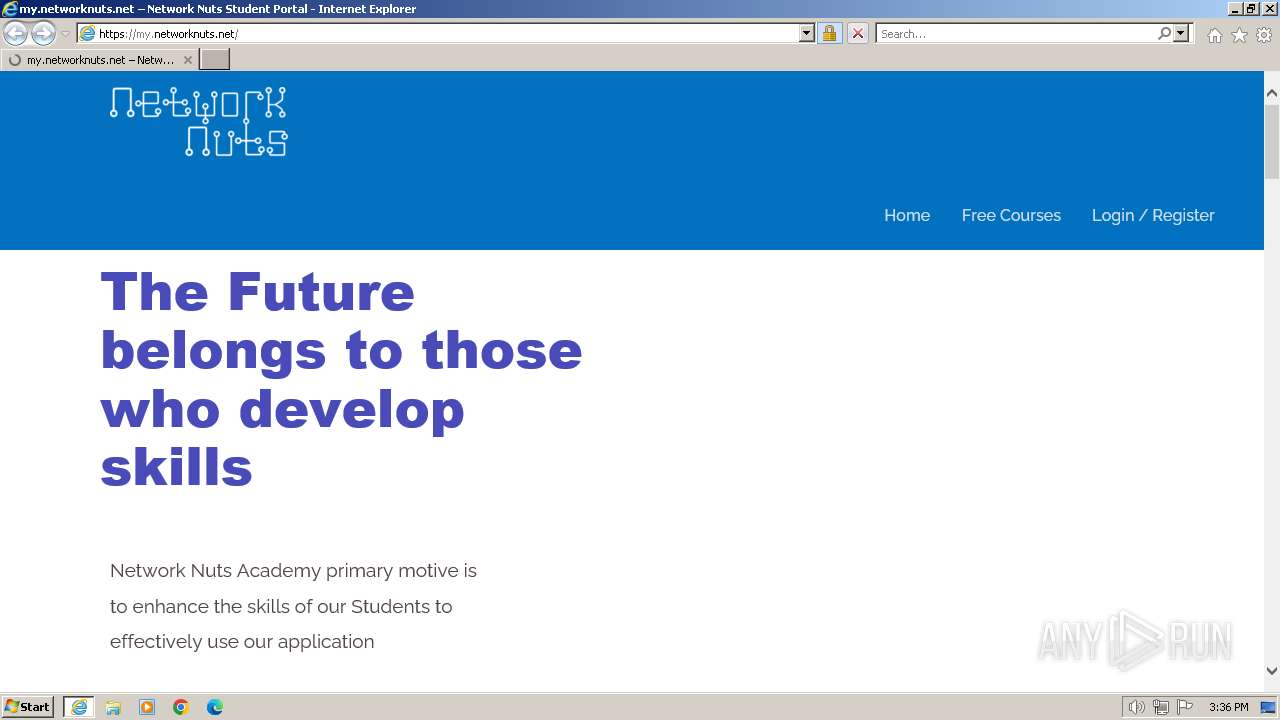Click the 'Network Nuts Academy primary motive' paragraph
This screenshot has width=1280, height=720.
pyautogui.click(x=293, y=606)
